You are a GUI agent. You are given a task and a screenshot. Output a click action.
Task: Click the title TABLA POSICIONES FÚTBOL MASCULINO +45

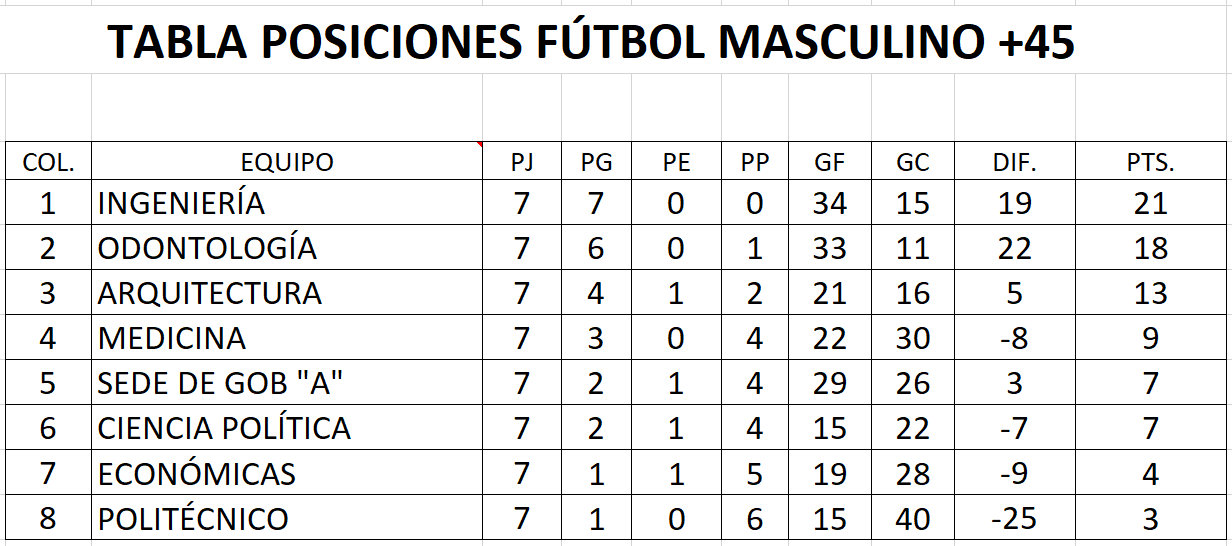[591, 42]
